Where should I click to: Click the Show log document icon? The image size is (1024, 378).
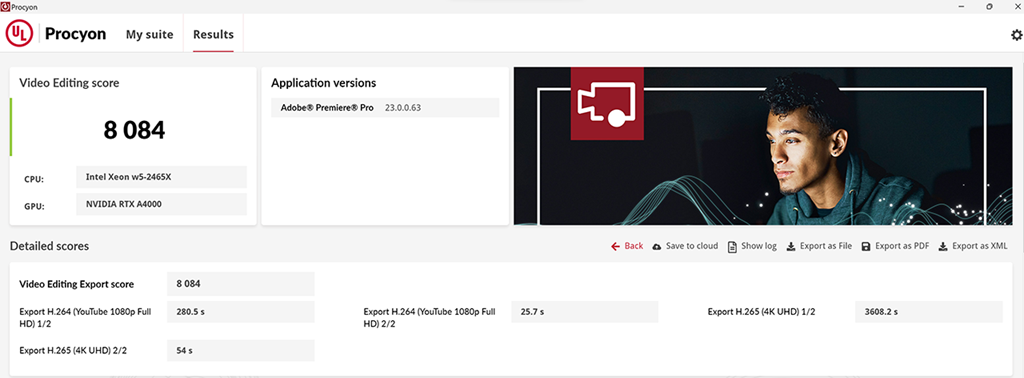click(732, 247)
